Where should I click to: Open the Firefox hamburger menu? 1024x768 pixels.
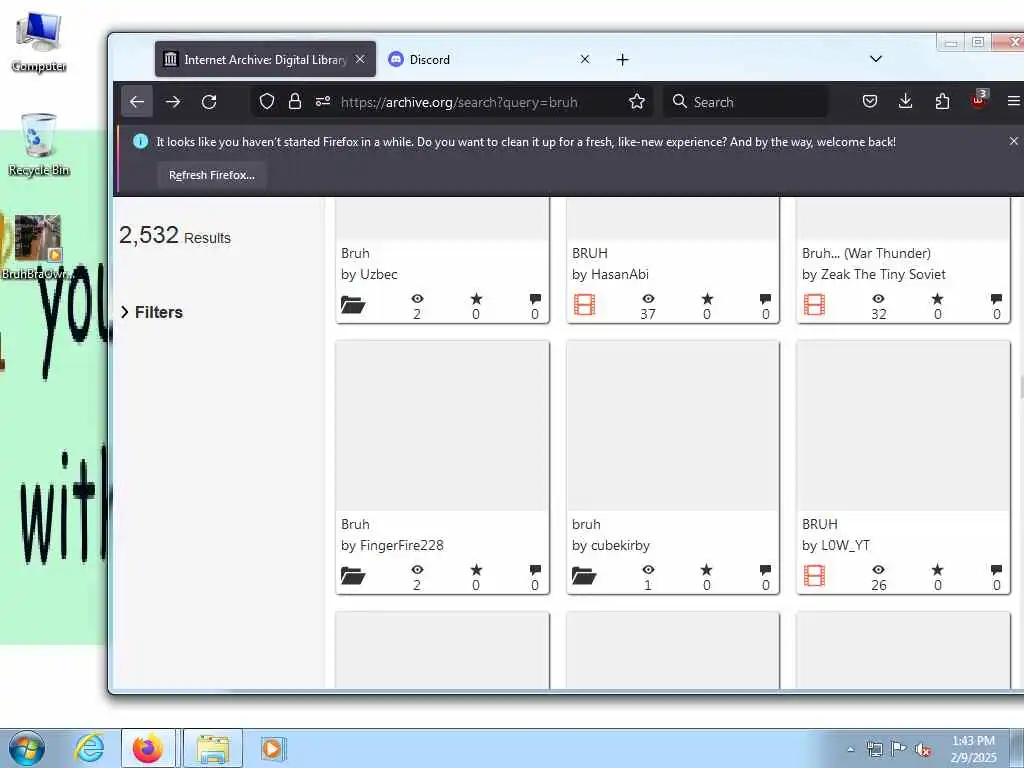[1014, 101]
